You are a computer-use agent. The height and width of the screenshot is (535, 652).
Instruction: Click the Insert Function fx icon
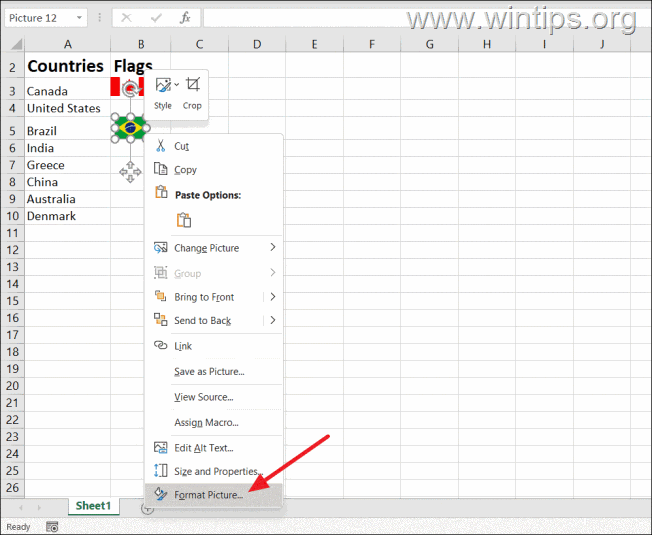[x=185, y=18]
